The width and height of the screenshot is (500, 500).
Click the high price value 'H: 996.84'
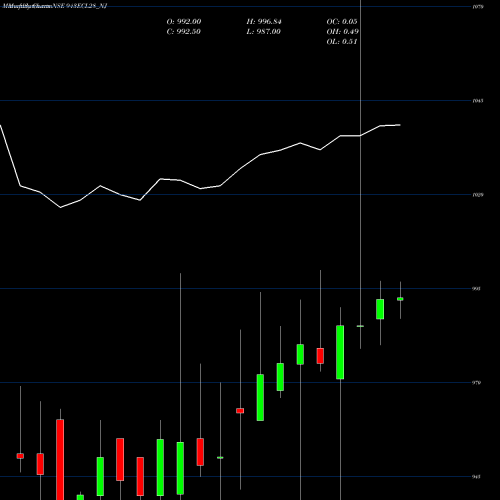click(x=264, y=22)
